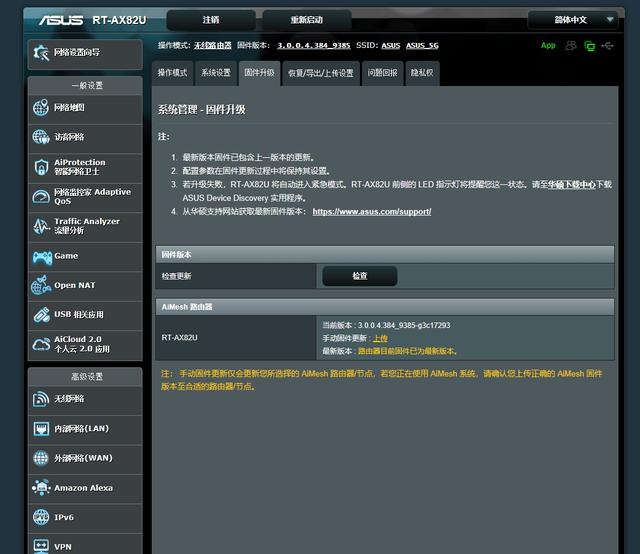Image resolution: width=640 pixels, height=554 pixels.
Task: Open Open NAT menu item
Action: [x=85, y=285]
